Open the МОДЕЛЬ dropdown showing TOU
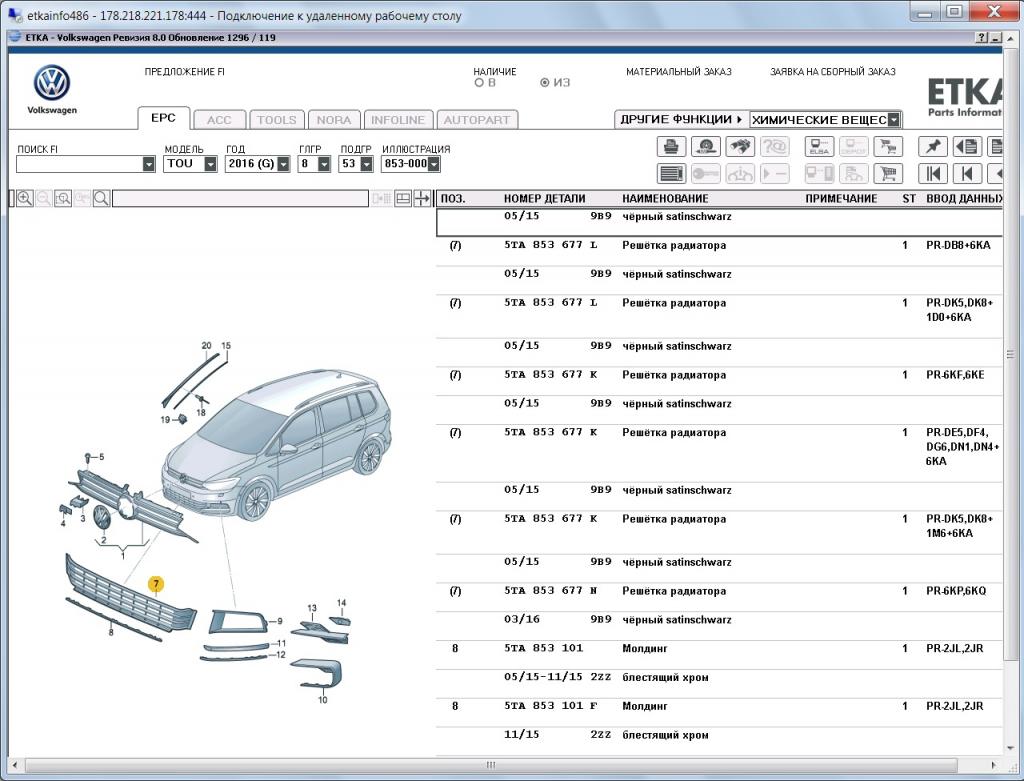Screen dimensions: 1024x781 (210, 164)
